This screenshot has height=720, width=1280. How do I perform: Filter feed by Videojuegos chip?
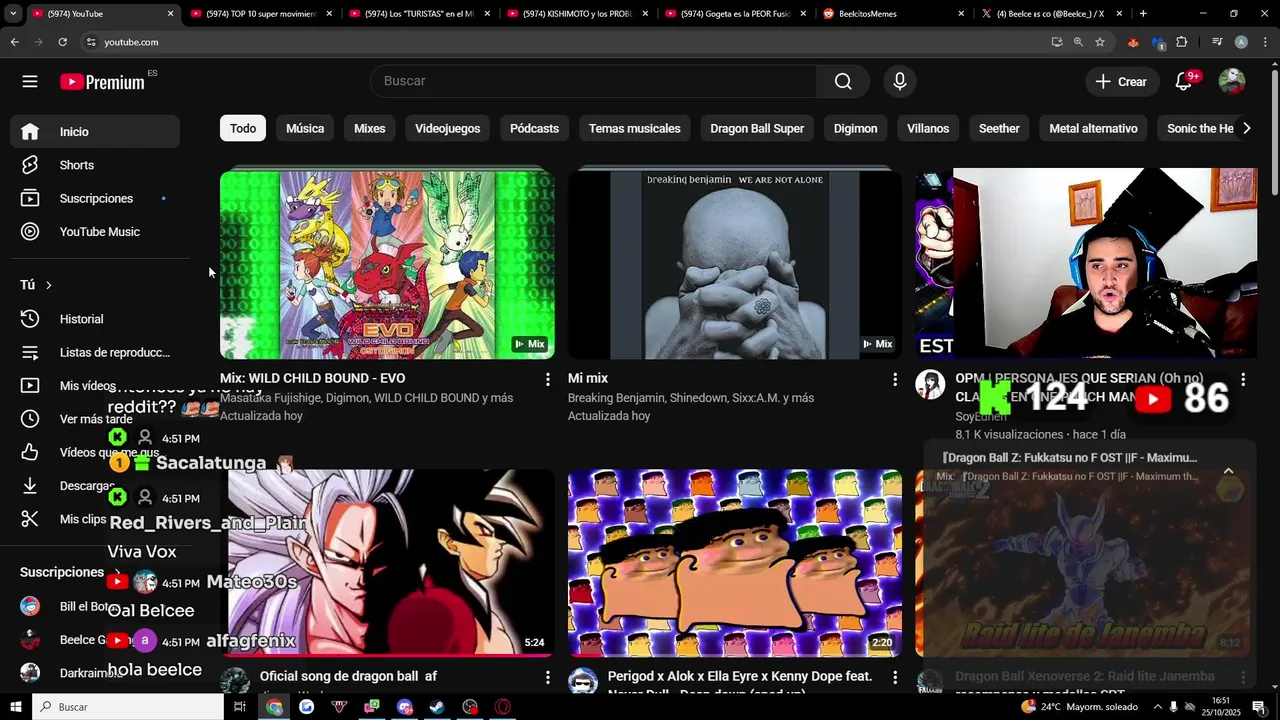coord(447,128)
